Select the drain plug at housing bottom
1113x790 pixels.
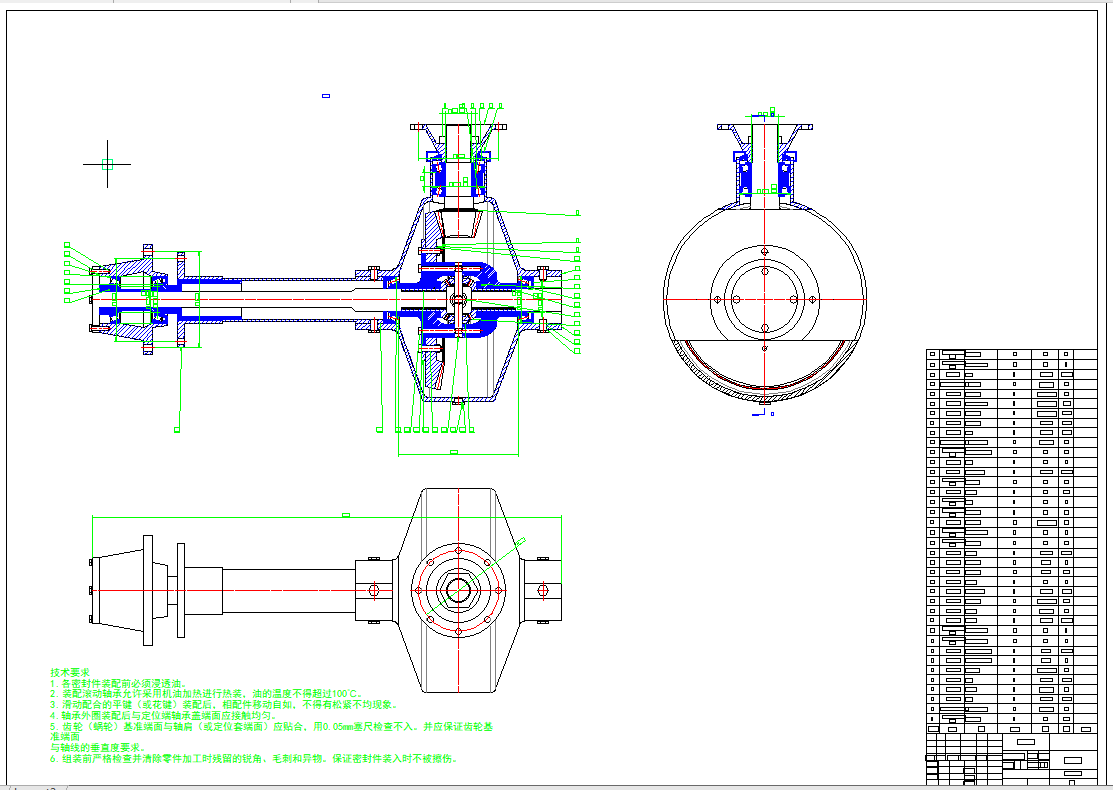point(458,401)
